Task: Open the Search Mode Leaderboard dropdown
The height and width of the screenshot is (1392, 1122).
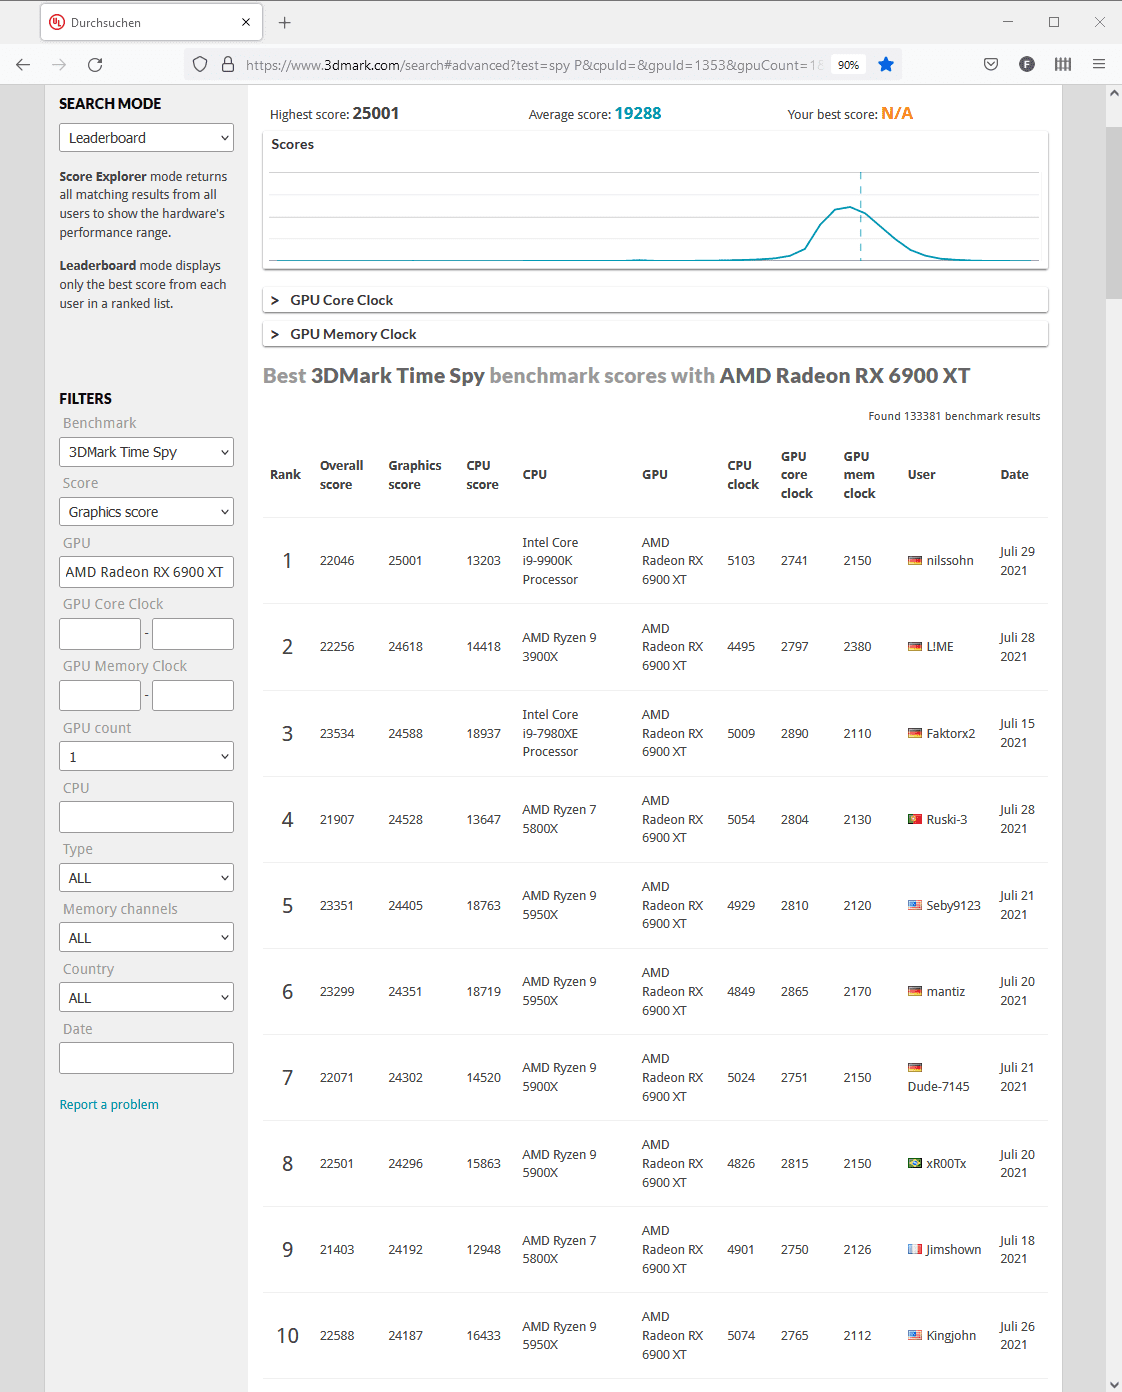Action: click(x=146, y=138)
